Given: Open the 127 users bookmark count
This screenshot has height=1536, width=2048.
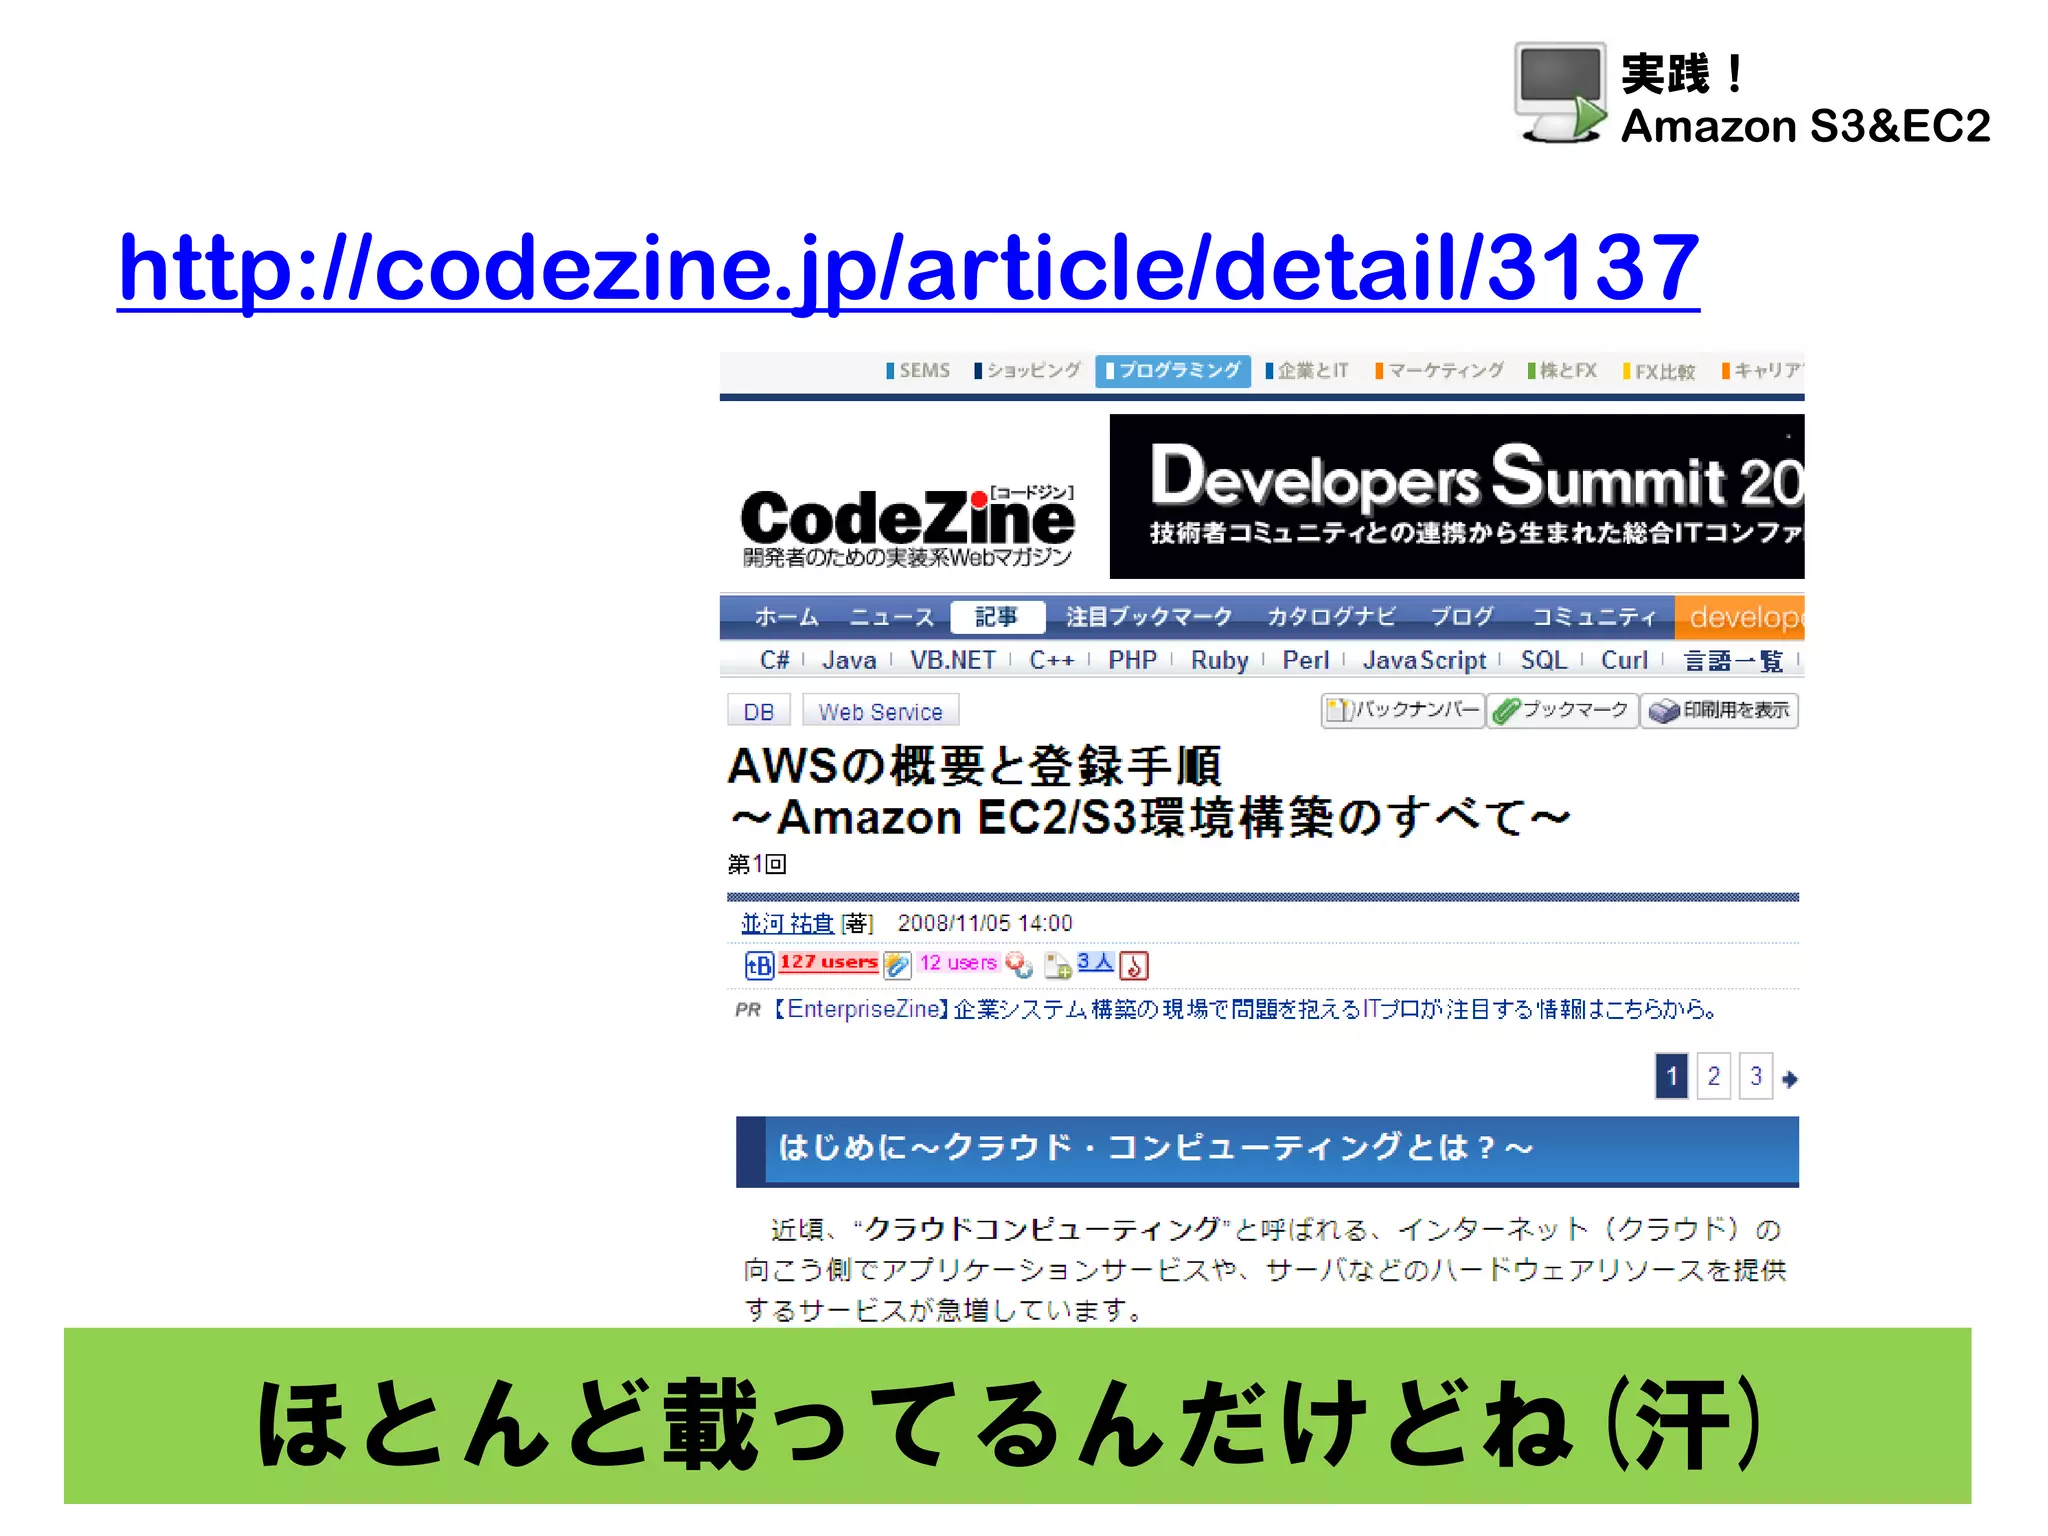Looking at the screenshot, I should (x=828, y=962).
